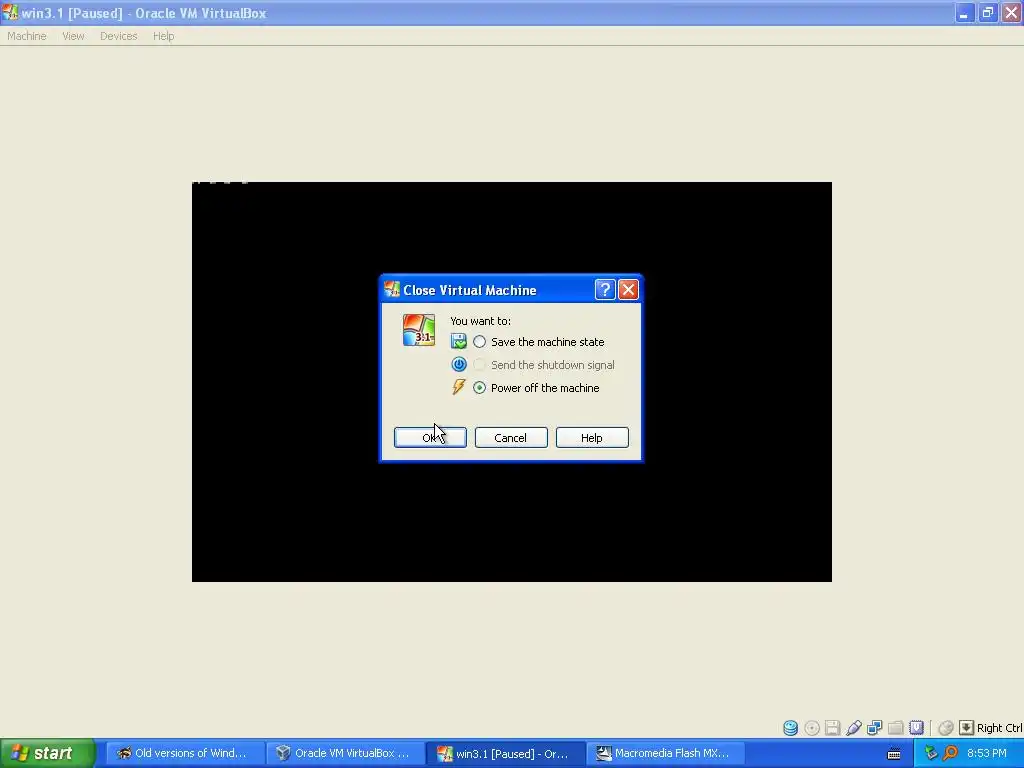
Task: Switch to Macromedia Flash MX taskbar item
Action: pyautogui.click(x=664, y=753)
